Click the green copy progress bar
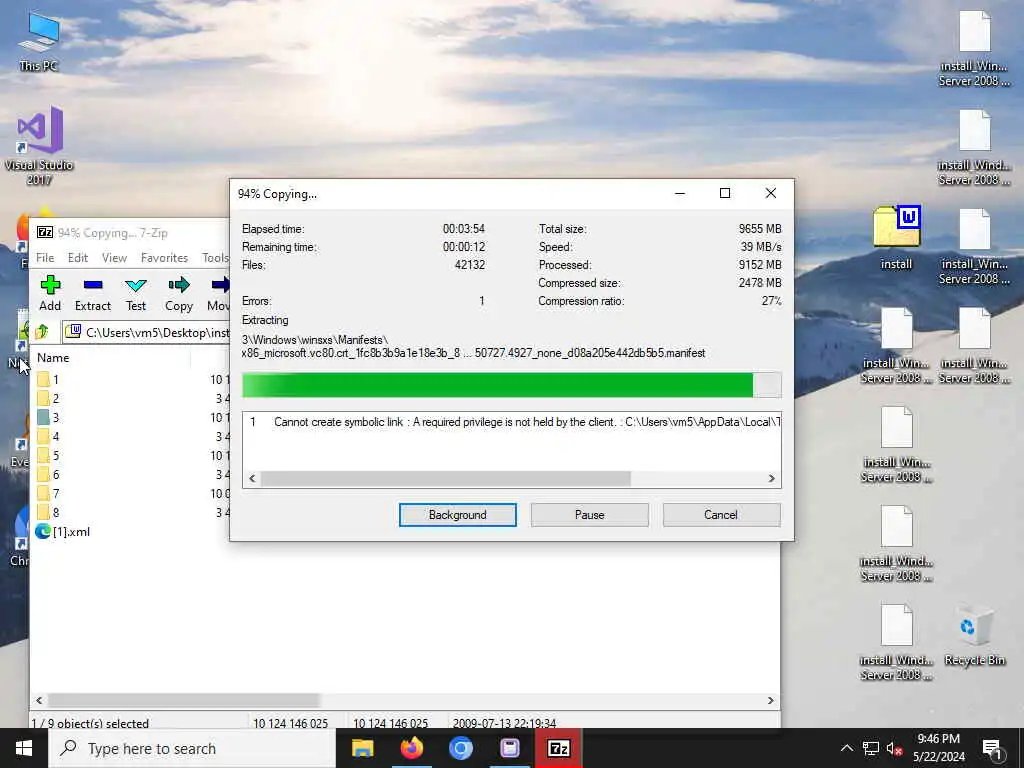The width and height of the screenshot is (1024, 768). (511, 385)
